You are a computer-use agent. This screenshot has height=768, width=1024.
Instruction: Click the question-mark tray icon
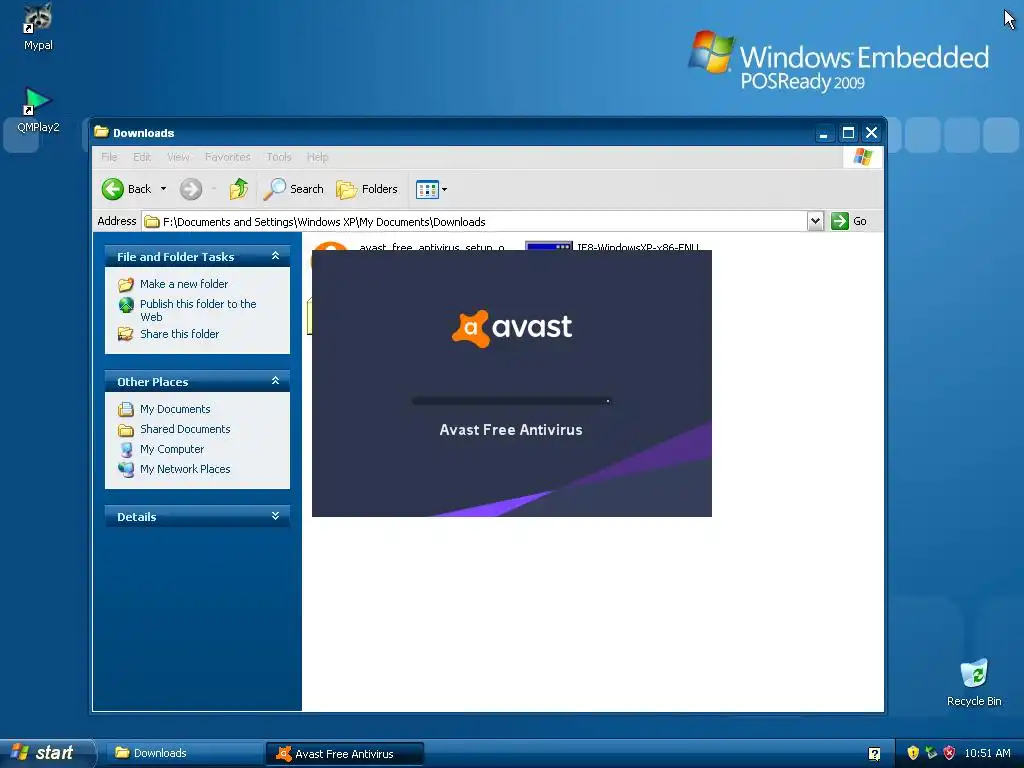[874, 754]
